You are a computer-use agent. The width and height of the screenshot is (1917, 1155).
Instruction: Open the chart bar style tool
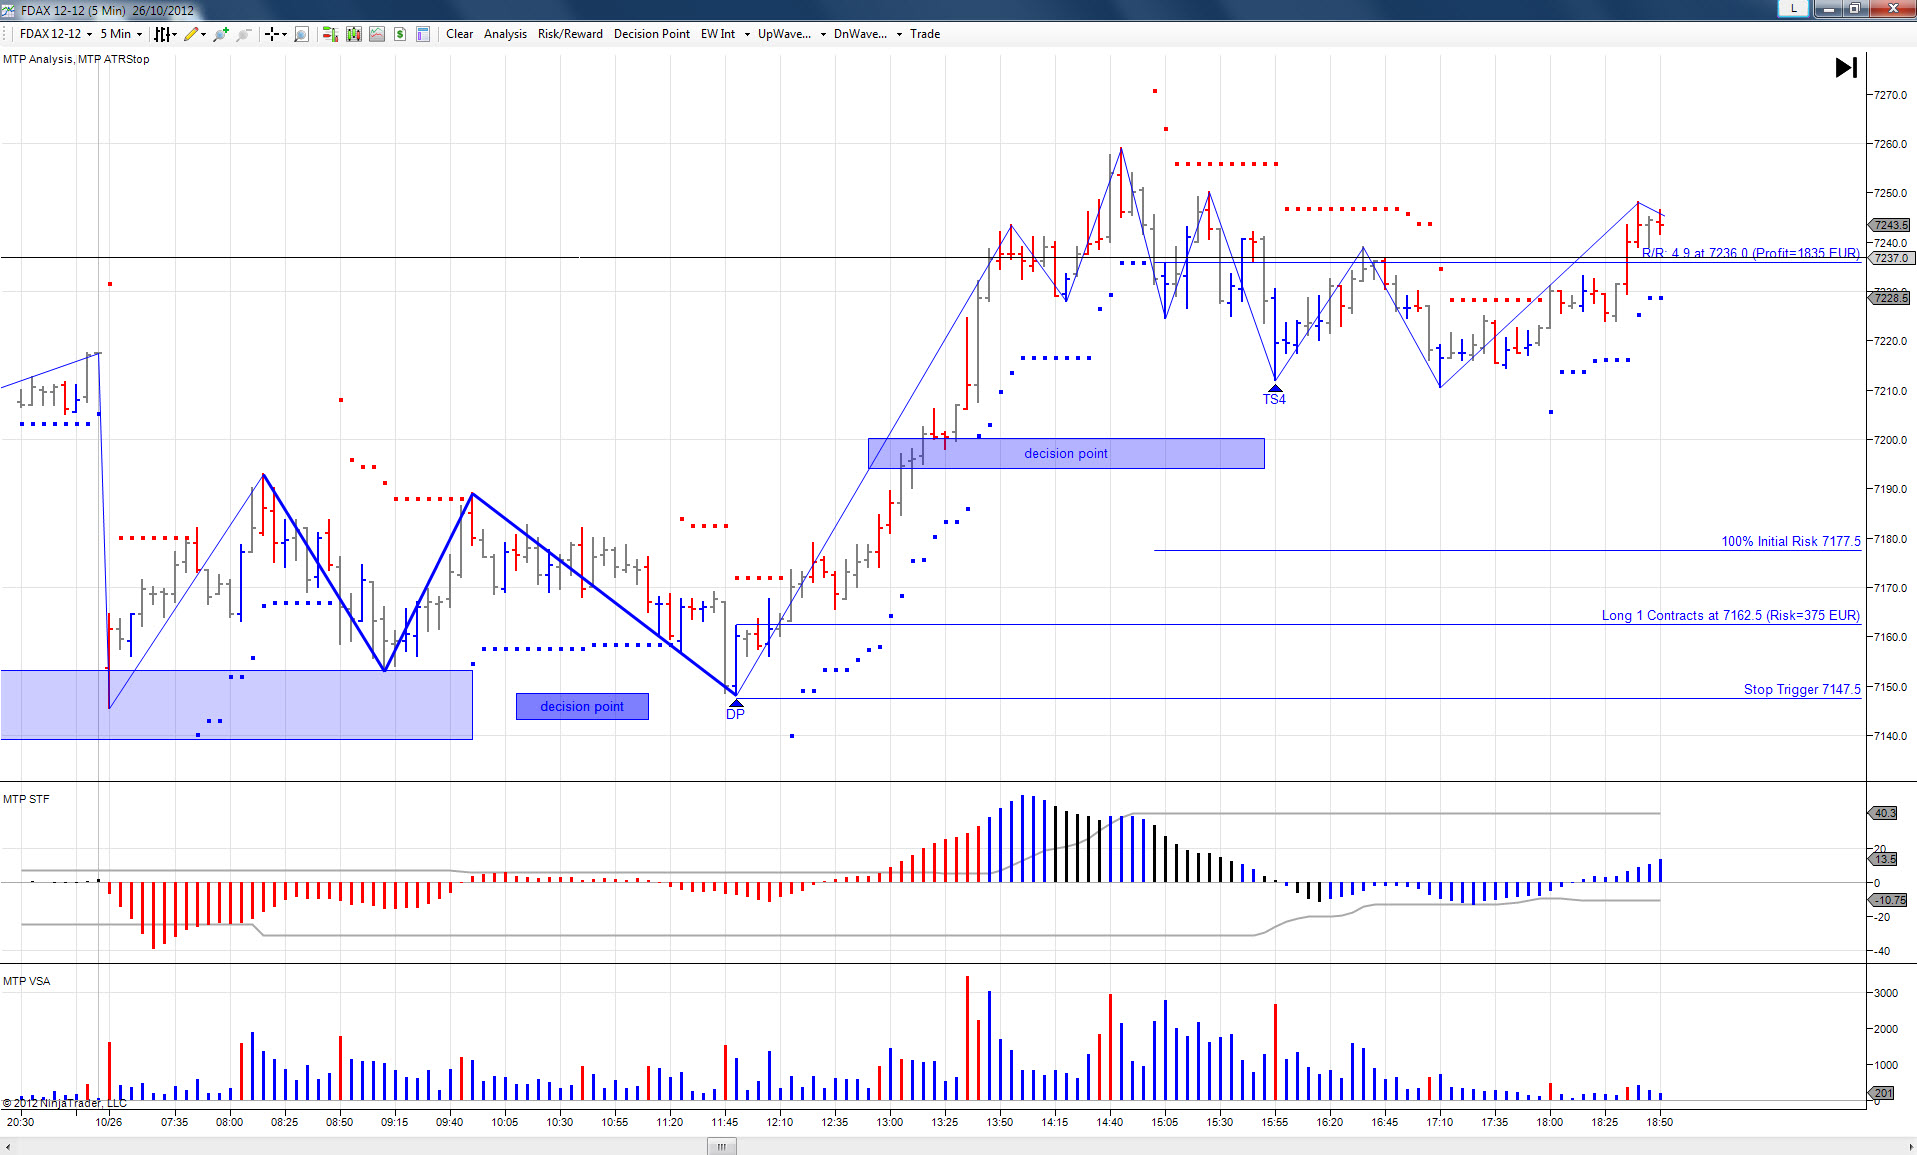coord(162,34)
